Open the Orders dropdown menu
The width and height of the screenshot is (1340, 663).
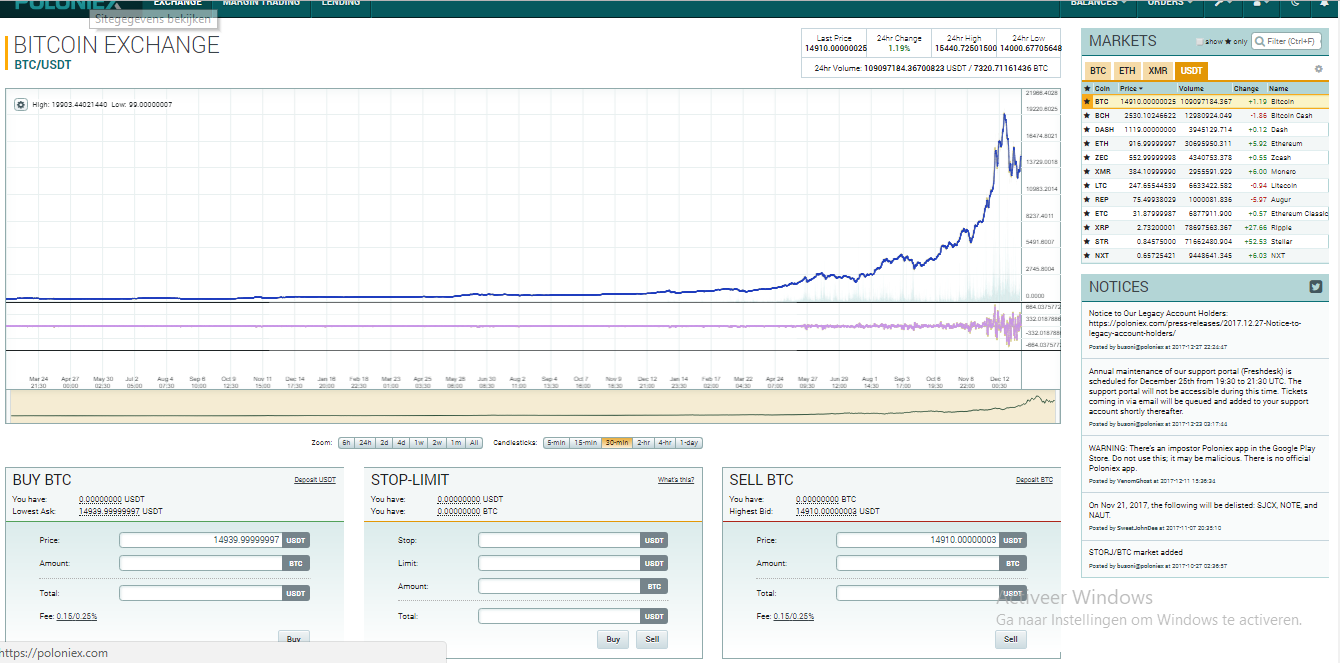(x=1170, y=3)
